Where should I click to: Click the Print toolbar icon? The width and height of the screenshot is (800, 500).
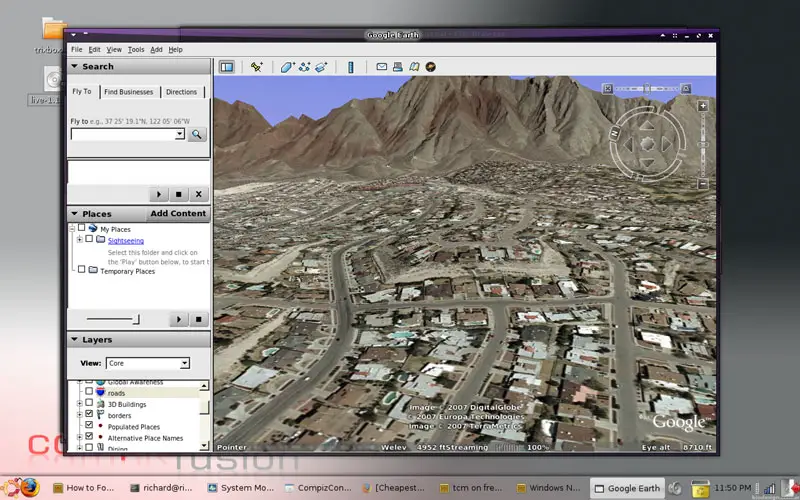pos(398,66)
